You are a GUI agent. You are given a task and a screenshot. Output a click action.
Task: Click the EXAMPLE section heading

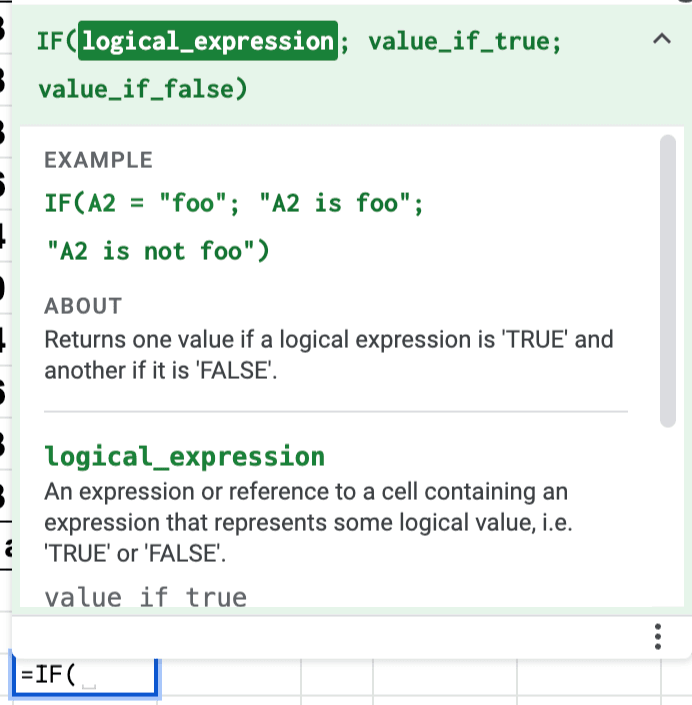click(98, 160)
